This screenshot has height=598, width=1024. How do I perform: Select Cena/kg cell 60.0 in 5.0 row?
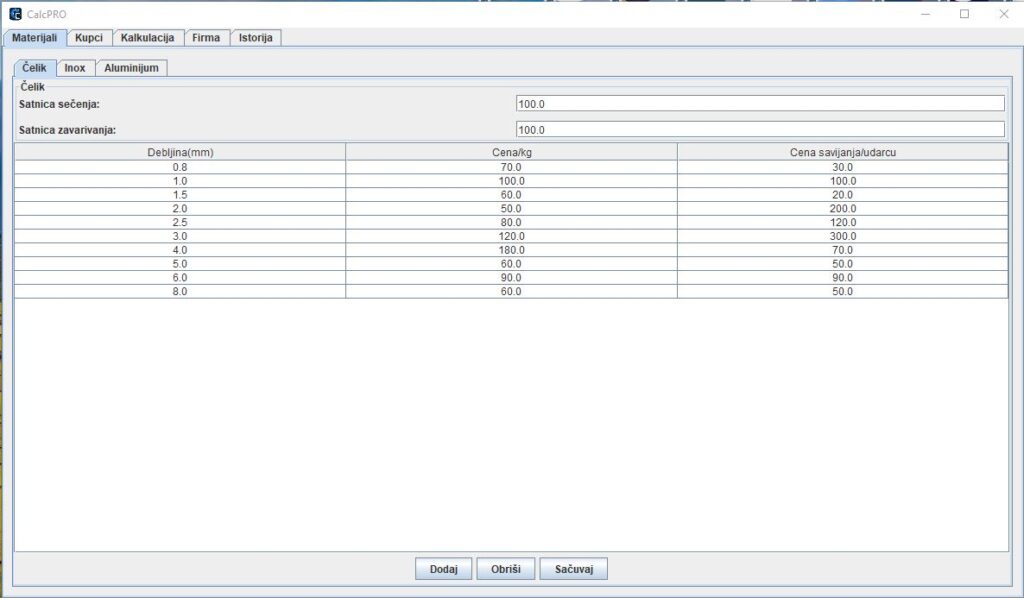tap(511, 264)
